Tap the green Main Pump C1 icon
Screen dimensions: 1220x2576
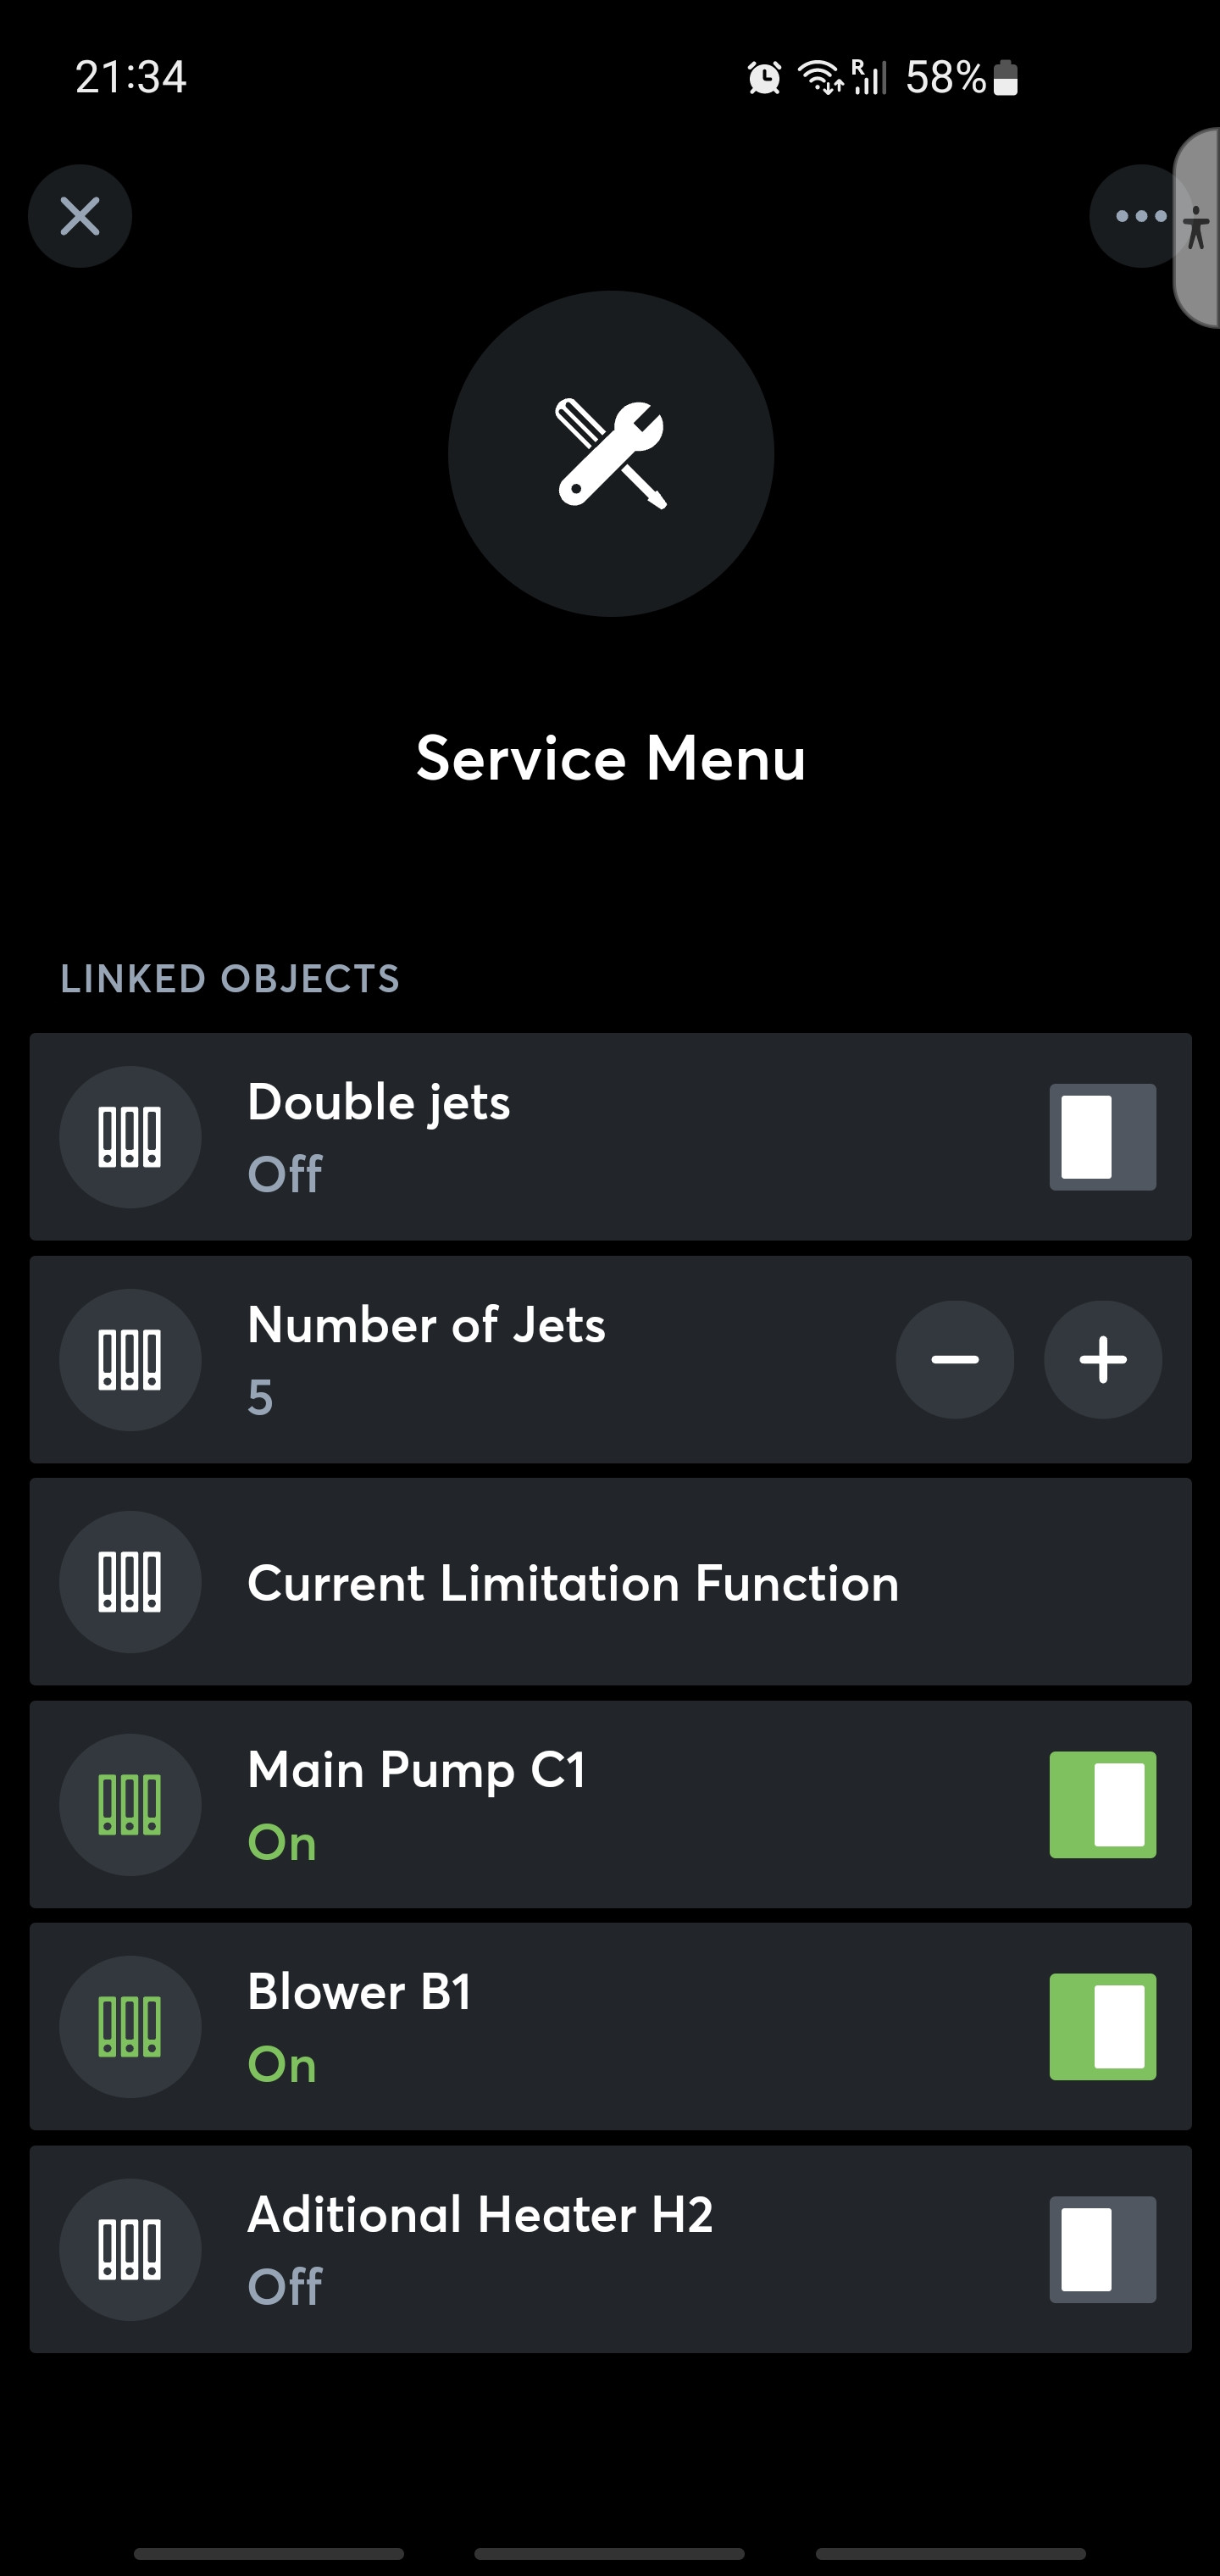point(130,1805)
